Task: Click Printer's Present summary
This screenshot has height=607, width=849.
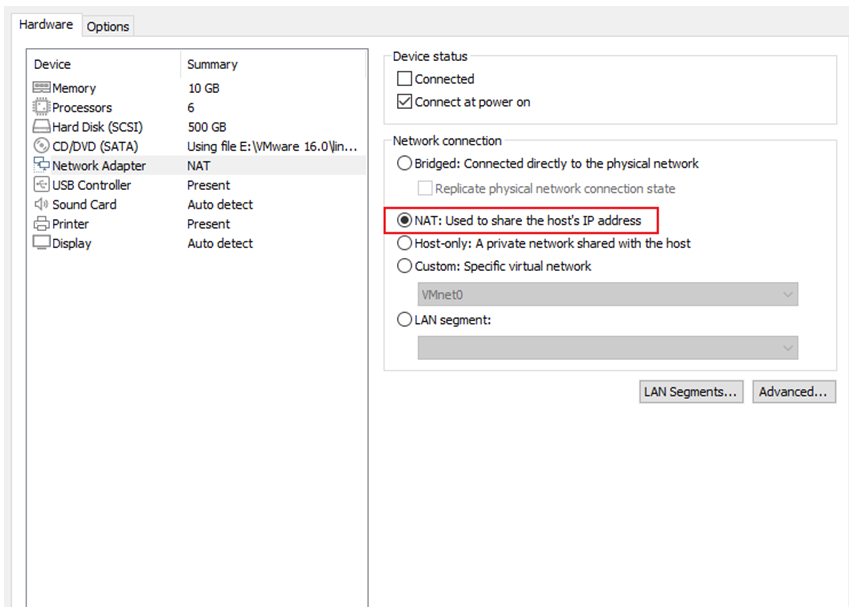Action: click(208, 224)
